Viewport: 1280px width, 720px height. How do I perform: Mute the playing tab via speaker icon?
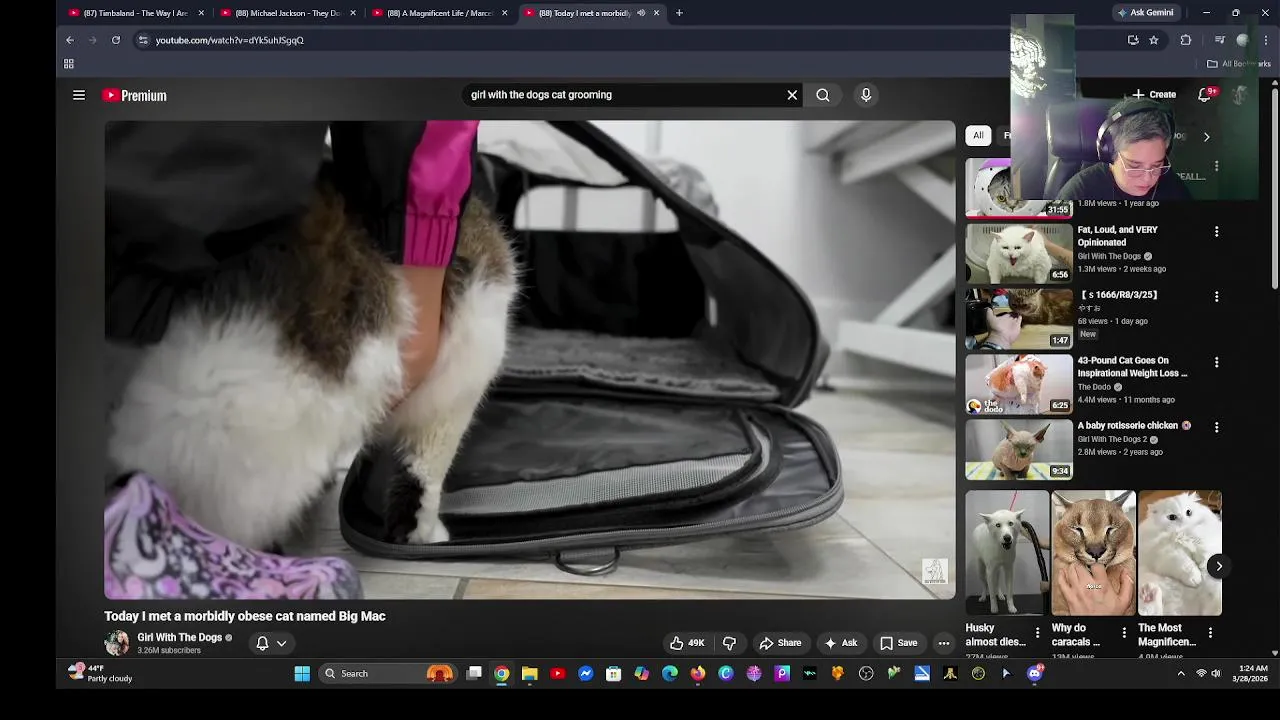[641, 13]
